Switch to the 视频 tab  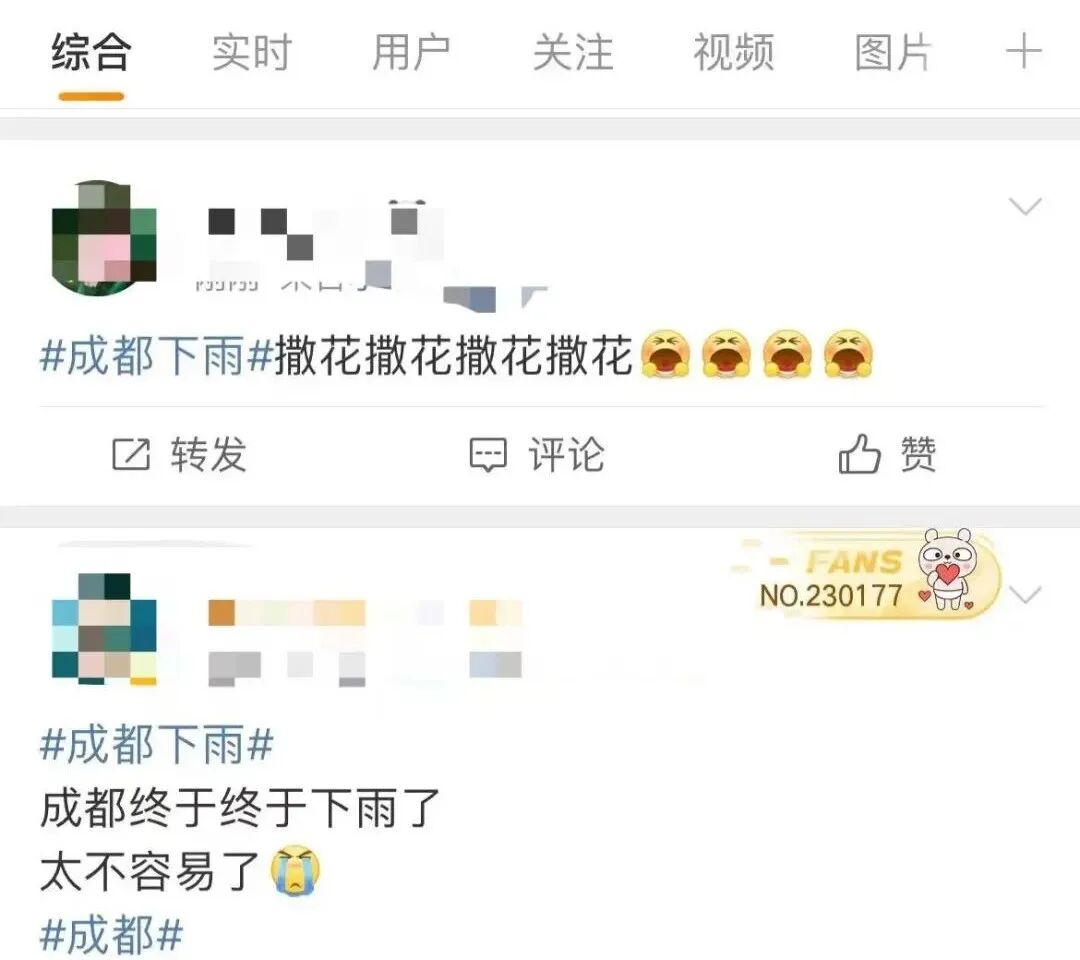click(x=734, y=52)
